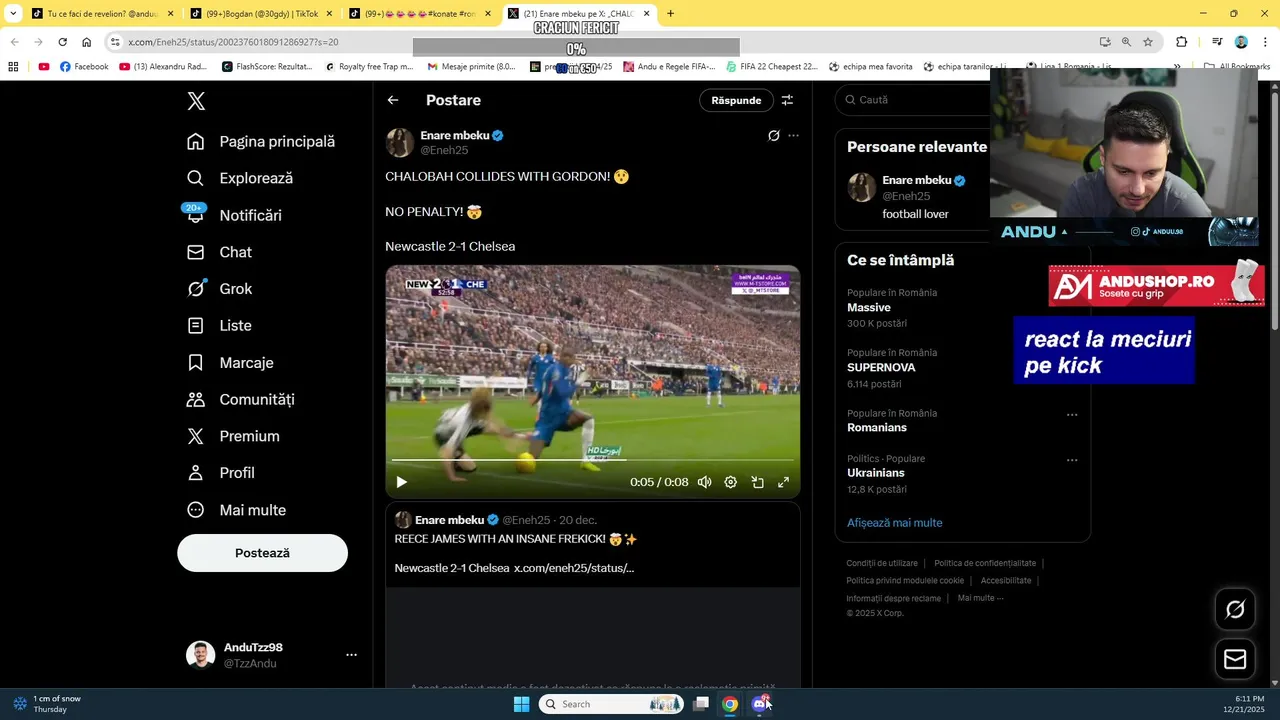Viewport: 1280px width, 720px height.
Task: Open browser extensions puzzle icon
Action: (1182, 42)
